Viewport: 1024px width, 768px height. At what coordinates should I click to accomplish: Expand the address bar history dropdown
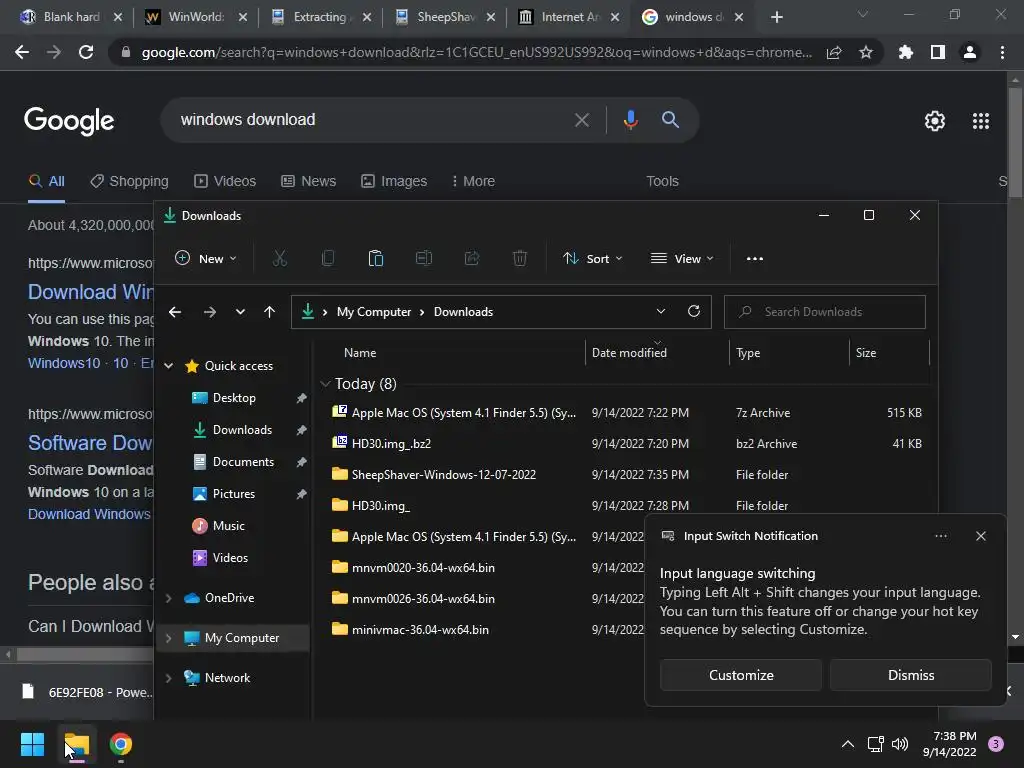pyautogui.click(x=661, y=312)
